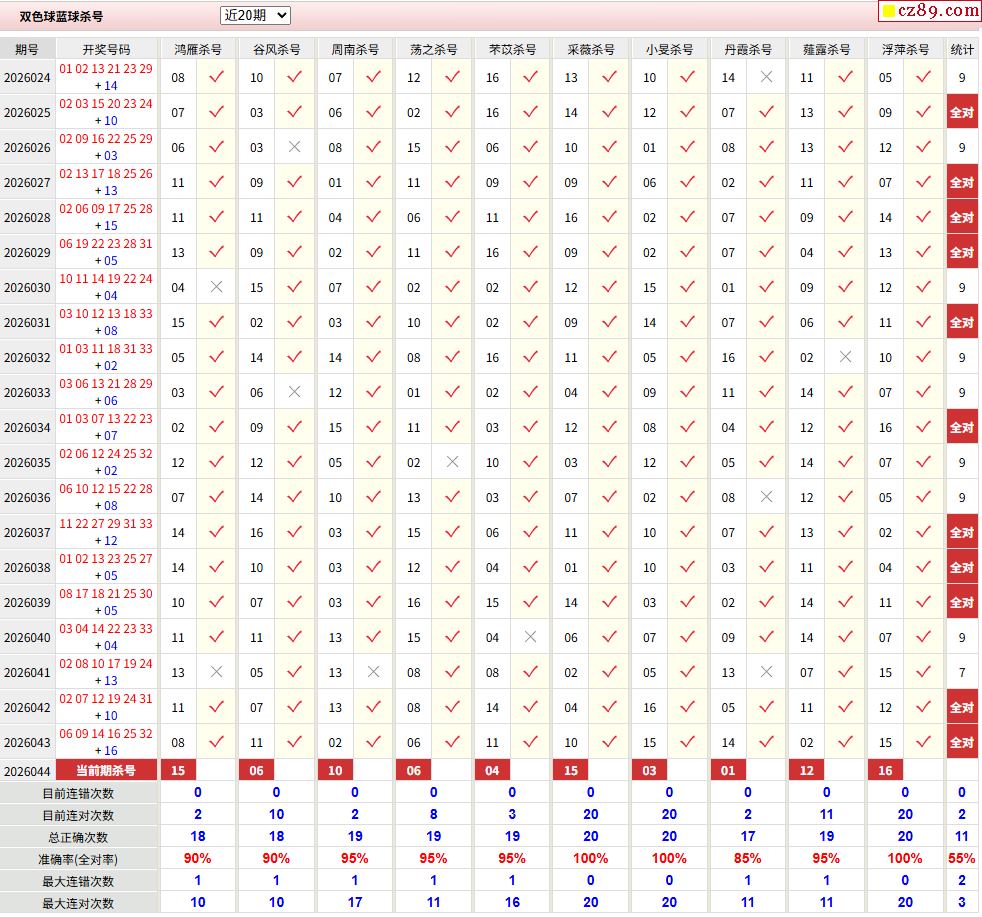Select the 芣苡 X mark in row 2026040
Image resolution: width=982 pixels, height=917 pixels.
click(x=530, y=637)
